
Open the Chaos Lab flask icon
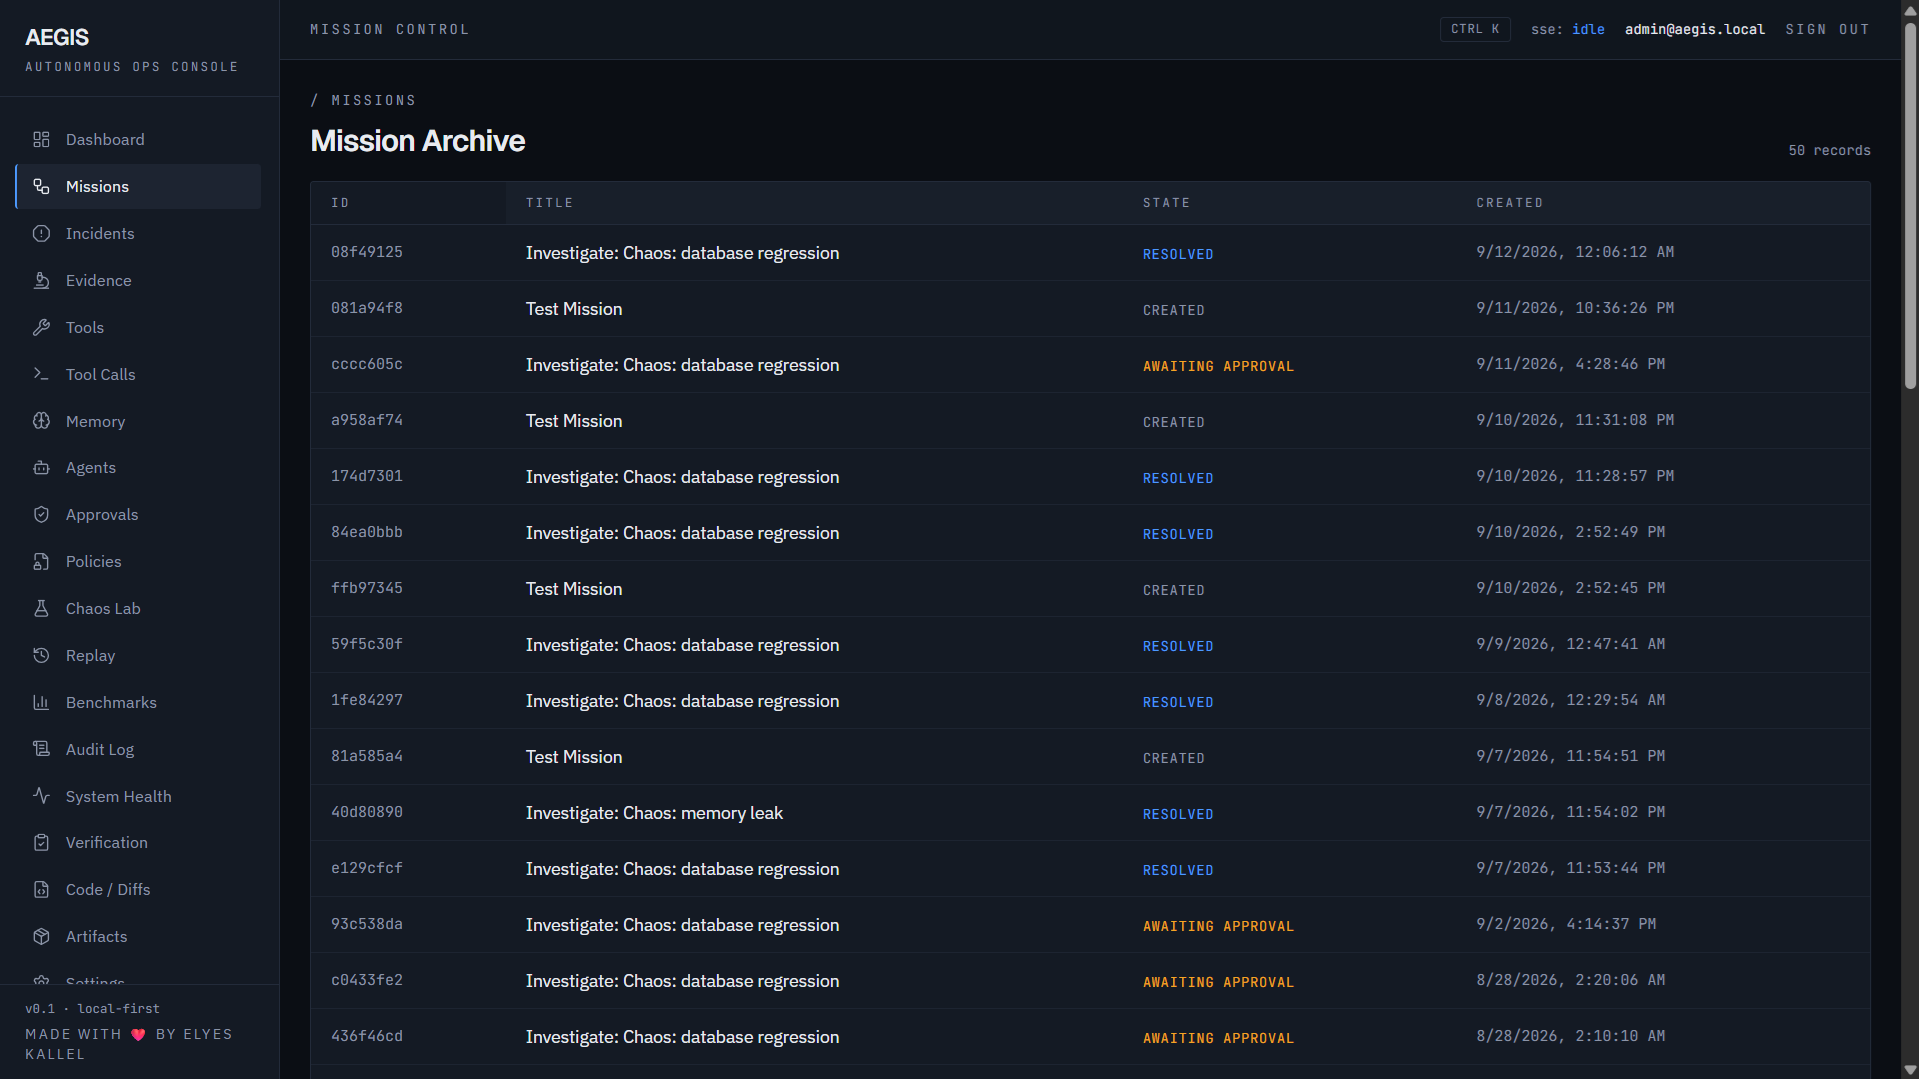click(x=41, y=609)
